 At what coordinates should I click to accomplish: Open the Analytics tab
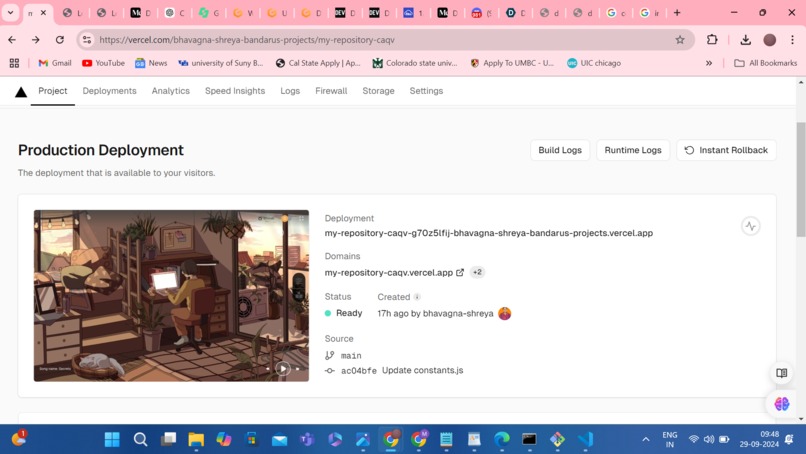pyautogui.click(x=171, y=91)
